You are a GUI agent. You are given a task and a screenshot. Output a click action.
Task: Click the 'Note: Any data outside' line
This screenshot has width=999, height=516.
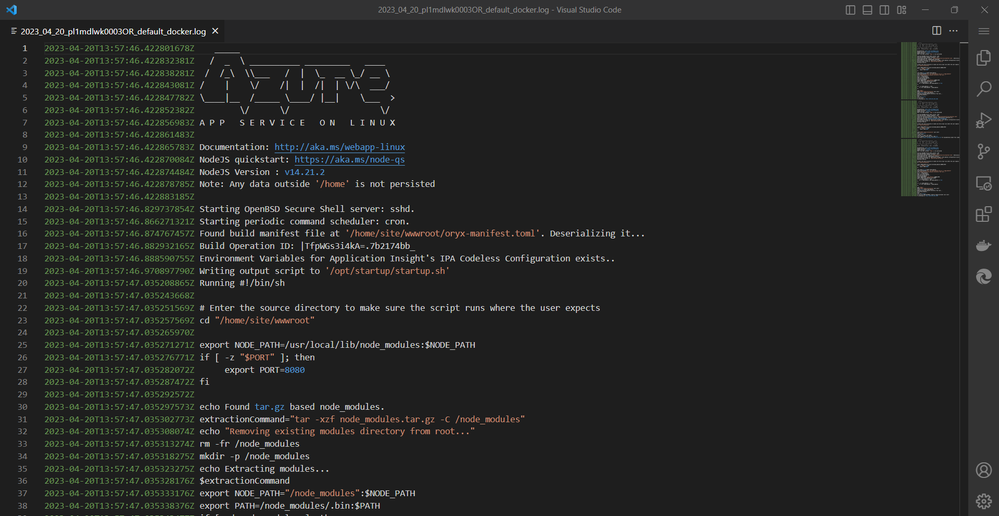tap(317, 184)
